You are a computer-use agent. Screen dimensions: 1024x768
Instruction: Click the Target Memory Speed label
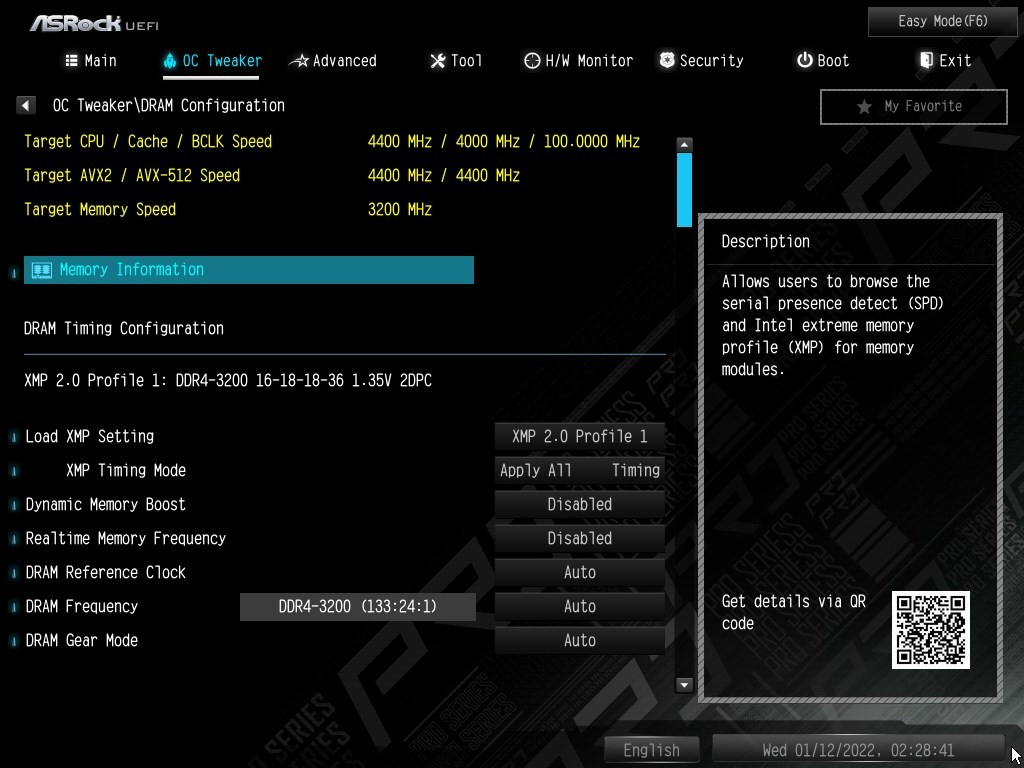point(100,210)
